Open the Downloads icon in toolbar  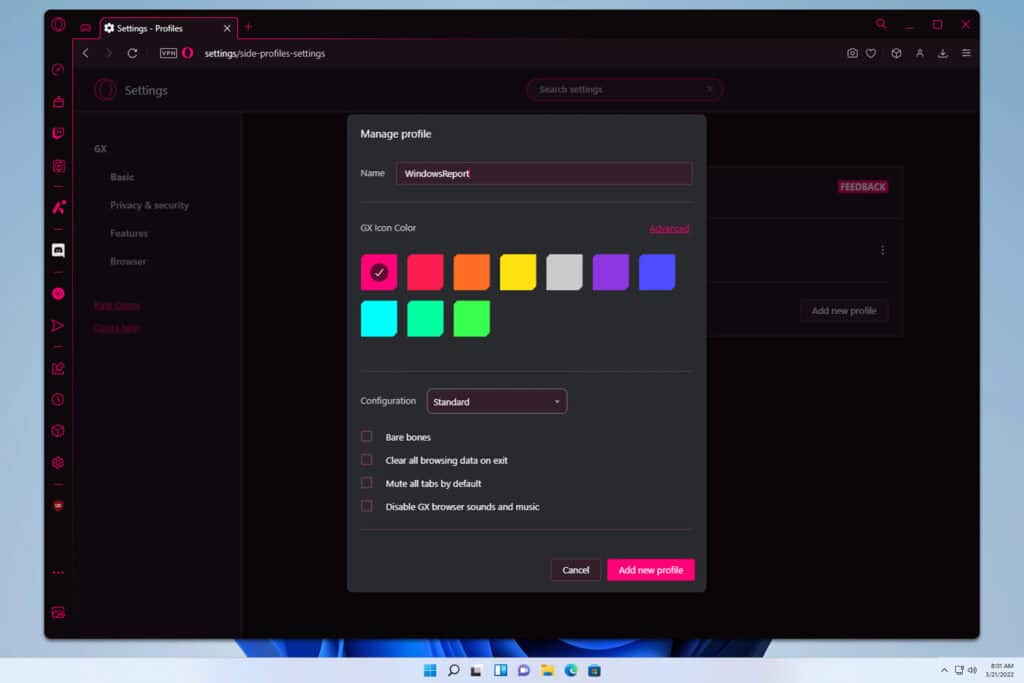(943, 54)
